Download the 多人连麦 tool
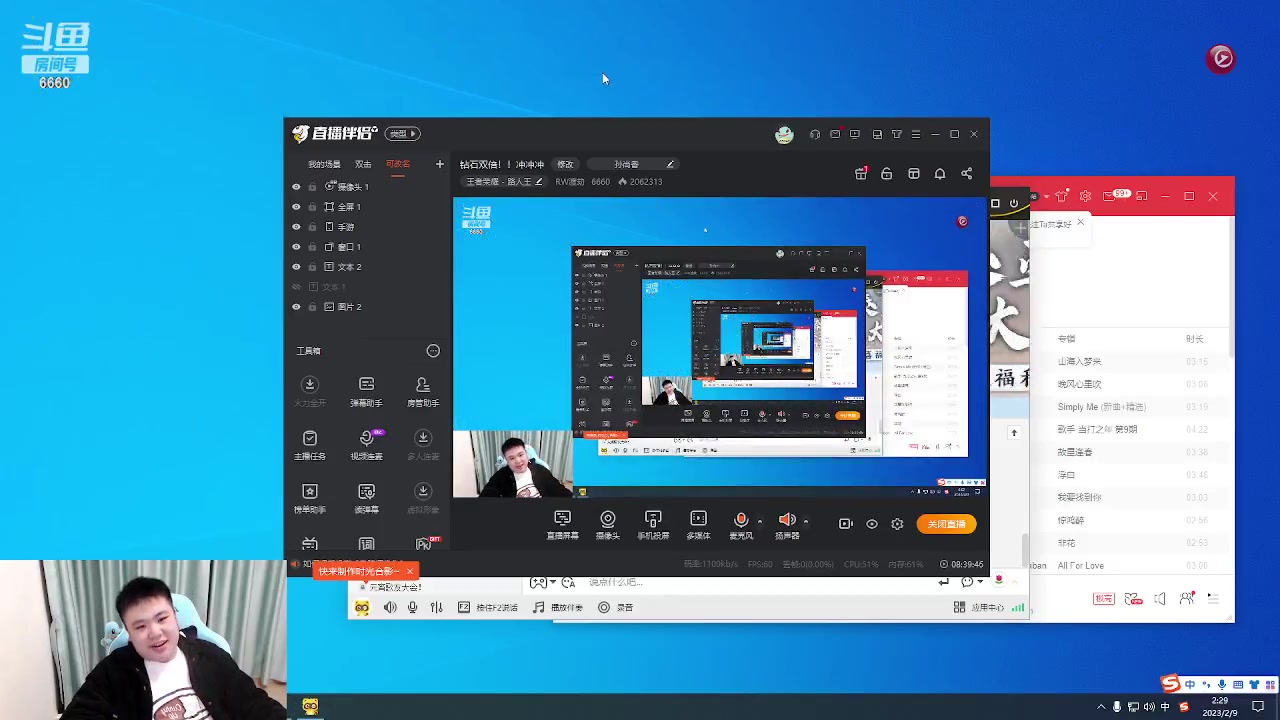This screenshot has width=1280, height=720. pos(423,444)
